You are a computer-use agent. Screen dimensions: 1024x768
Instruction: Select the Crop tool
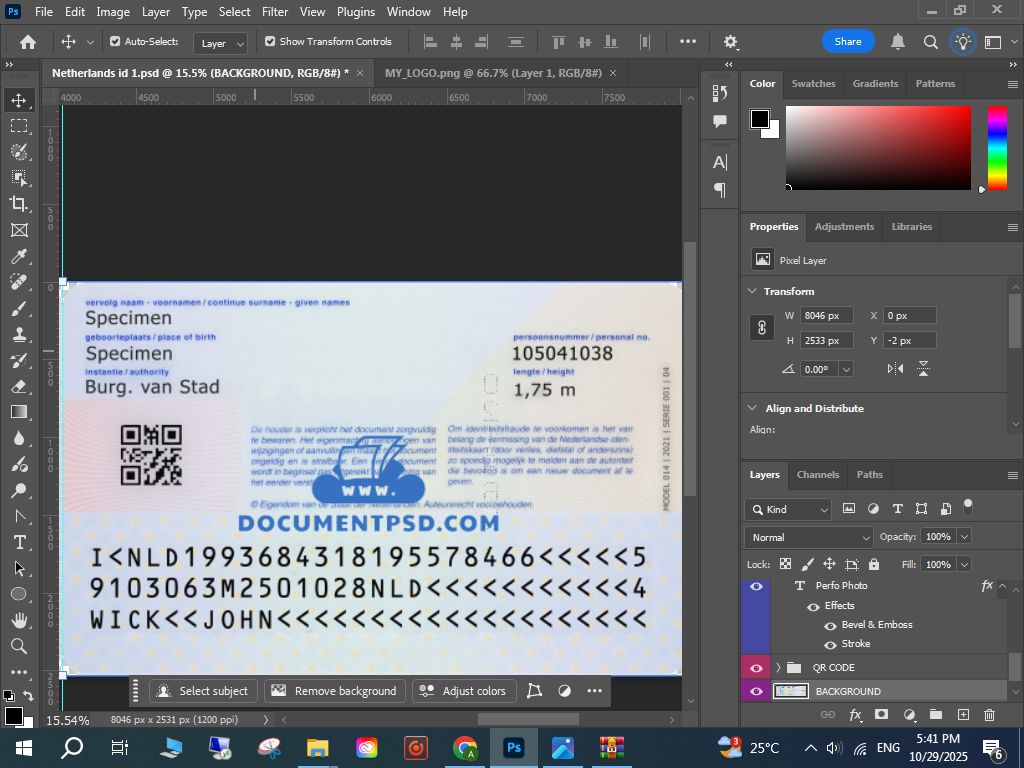(x=19, y=204)
